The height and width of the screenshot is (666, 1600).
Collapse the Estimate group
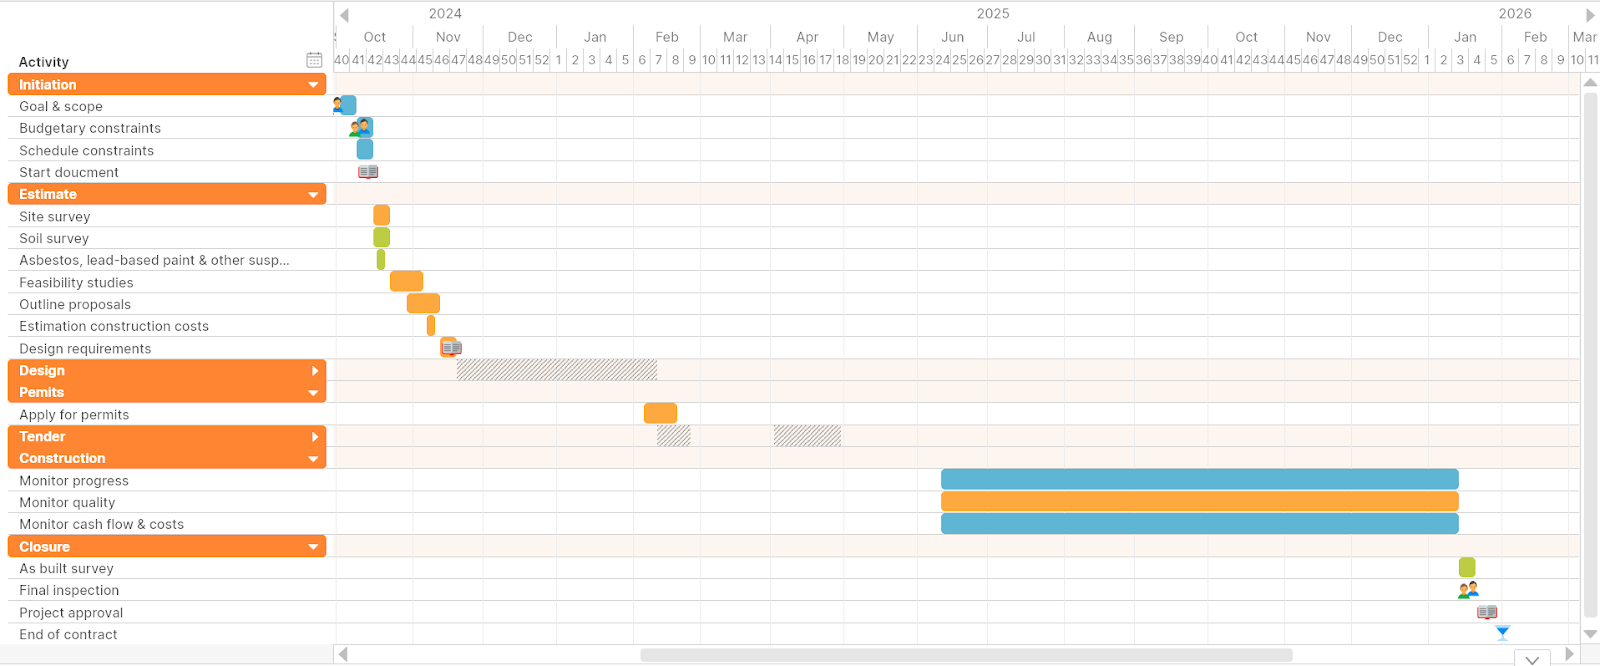pos(314,195)
